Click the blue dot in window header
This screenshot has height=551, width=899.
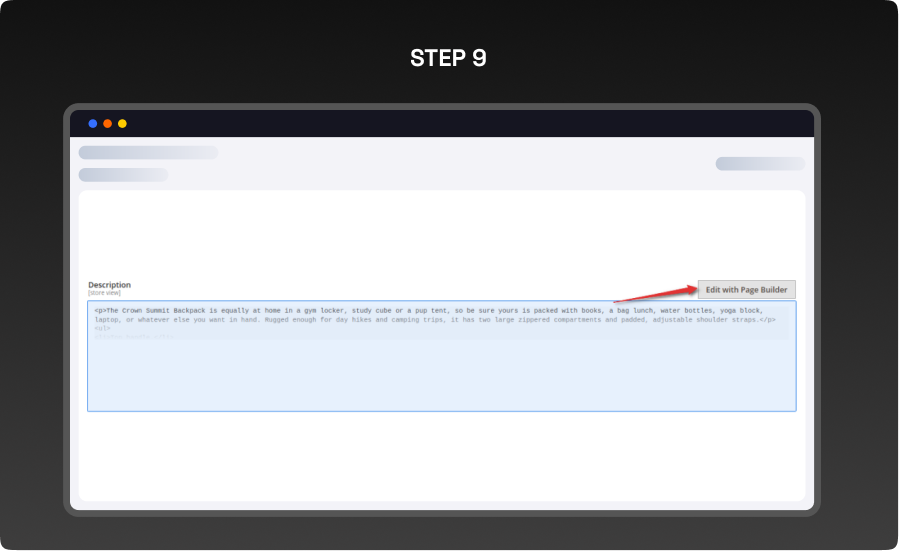[92, 124]
